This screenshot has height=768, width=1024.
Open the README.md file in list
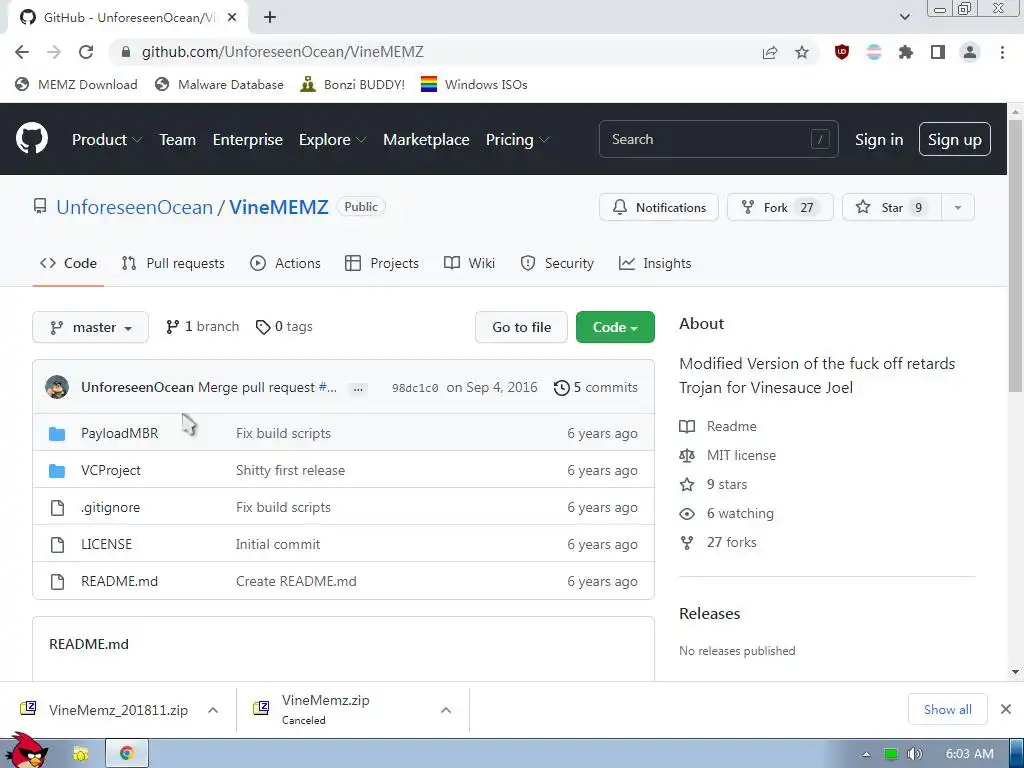pyautogui.click(x=120, y=581)
